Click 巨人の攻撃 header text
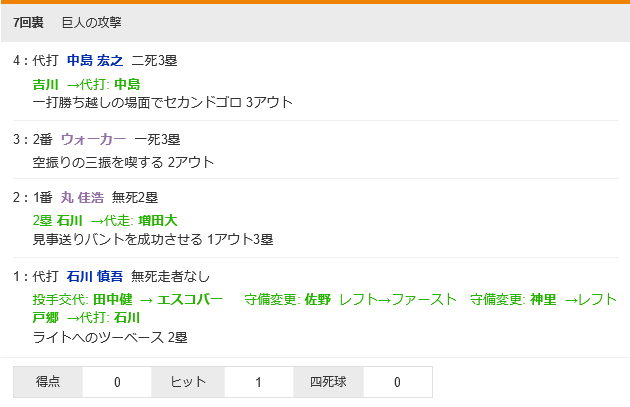Screen dimensions: 630x407 92,22
